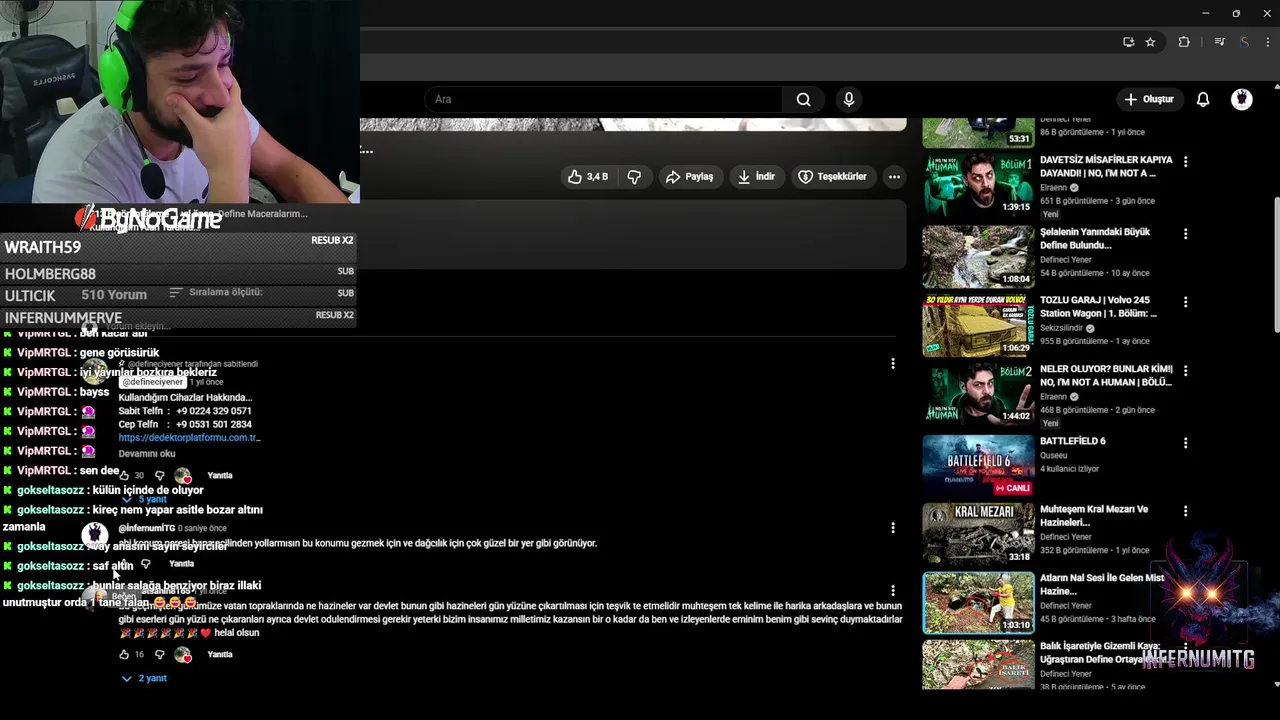1280x720 pixels.
Task: Expand the 5 yanıt replies
Action: pos(144,499)
